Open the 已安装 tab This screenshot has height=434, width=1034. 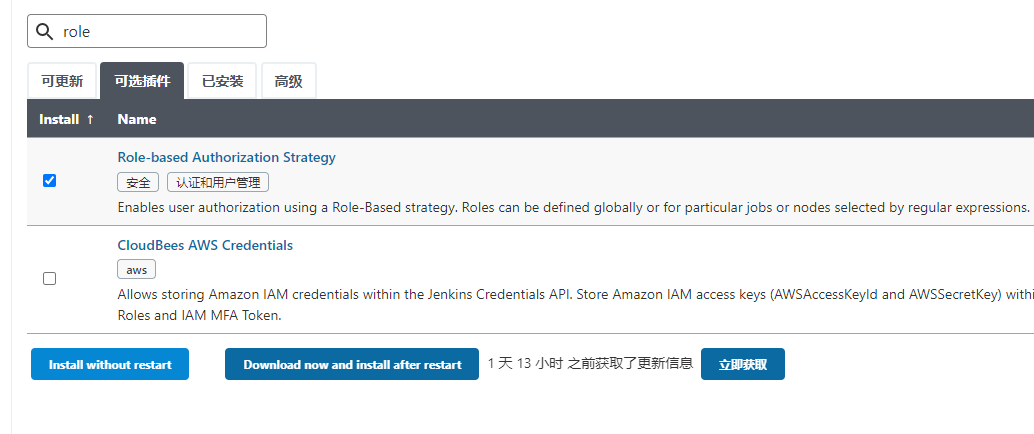(x=222, y=81)
